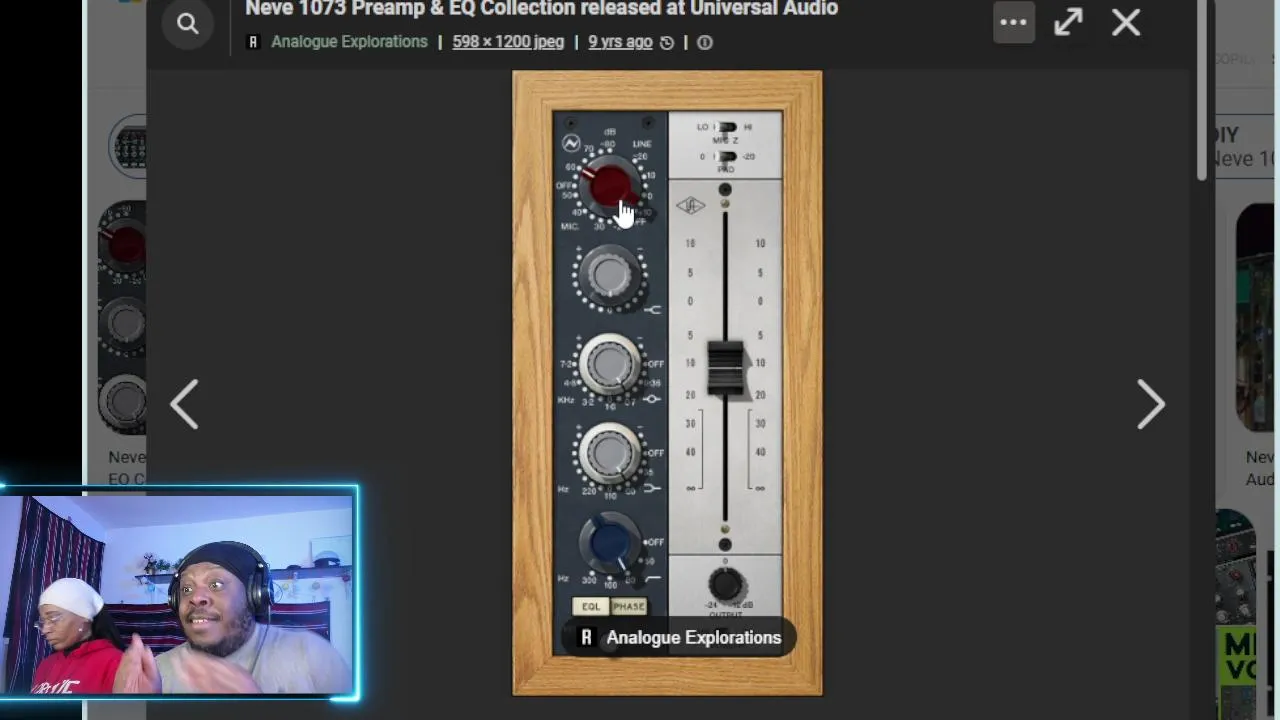Image resolution: width=1280 pixels, height=720 pixels.
Task: Expand image with diagonal arrows icon
Action: pyautogui.click(x=1068, y=22)
